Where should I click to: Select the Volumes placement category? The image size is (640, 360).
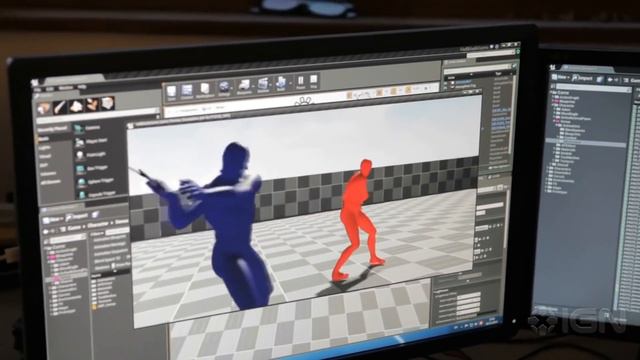click(x=48, y=173)
